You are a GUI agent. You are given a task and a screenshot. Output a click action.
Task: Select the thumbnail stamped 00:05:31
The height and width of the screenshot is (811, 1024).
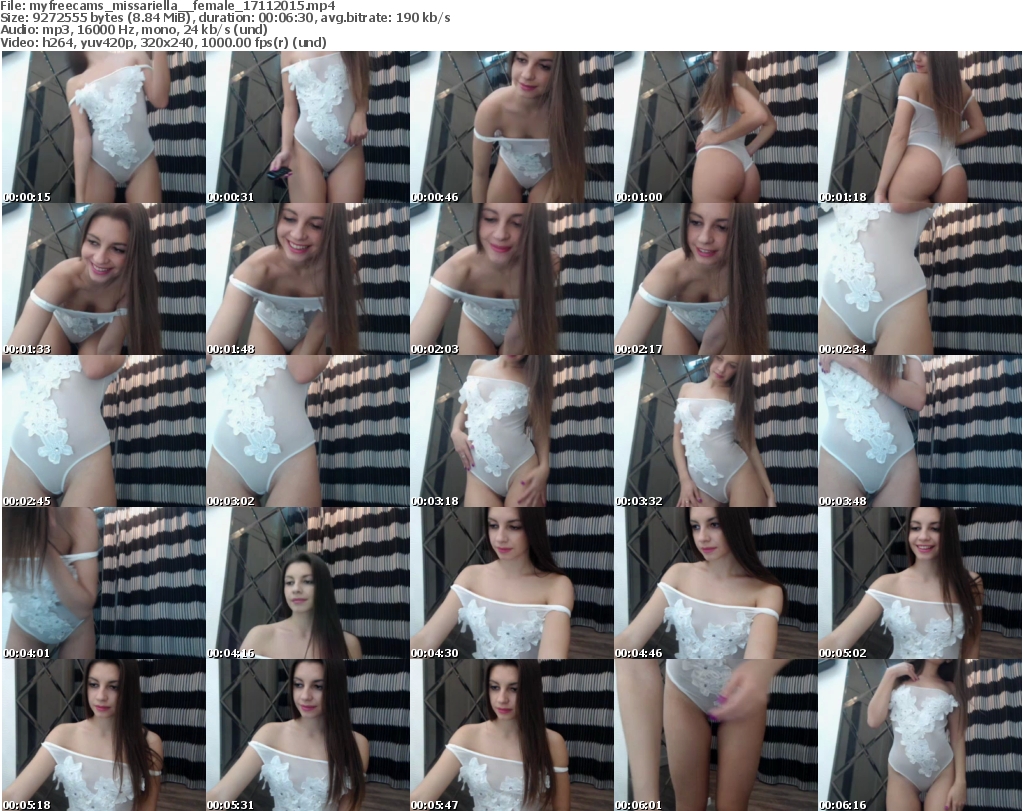coord(308,735)
